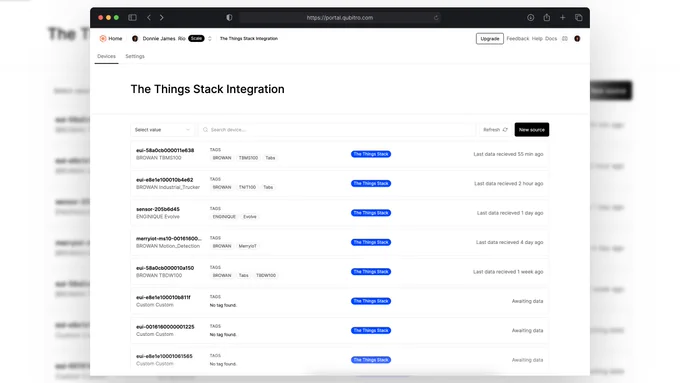Click the BROWAN tag on the TBMS100 row
This screenshot has width=680, height=383.
point(222,158)
